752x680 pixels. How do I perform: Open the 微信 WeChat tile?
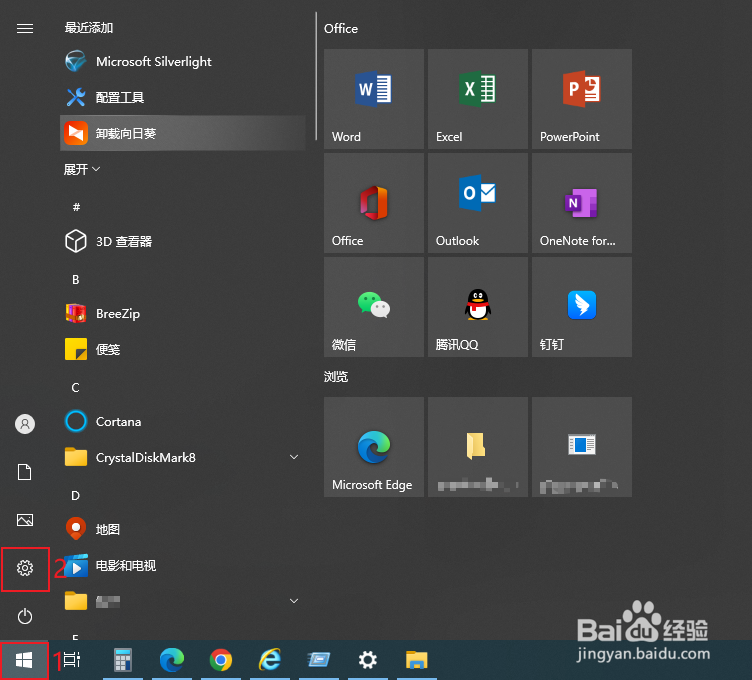tap(374, 307)
